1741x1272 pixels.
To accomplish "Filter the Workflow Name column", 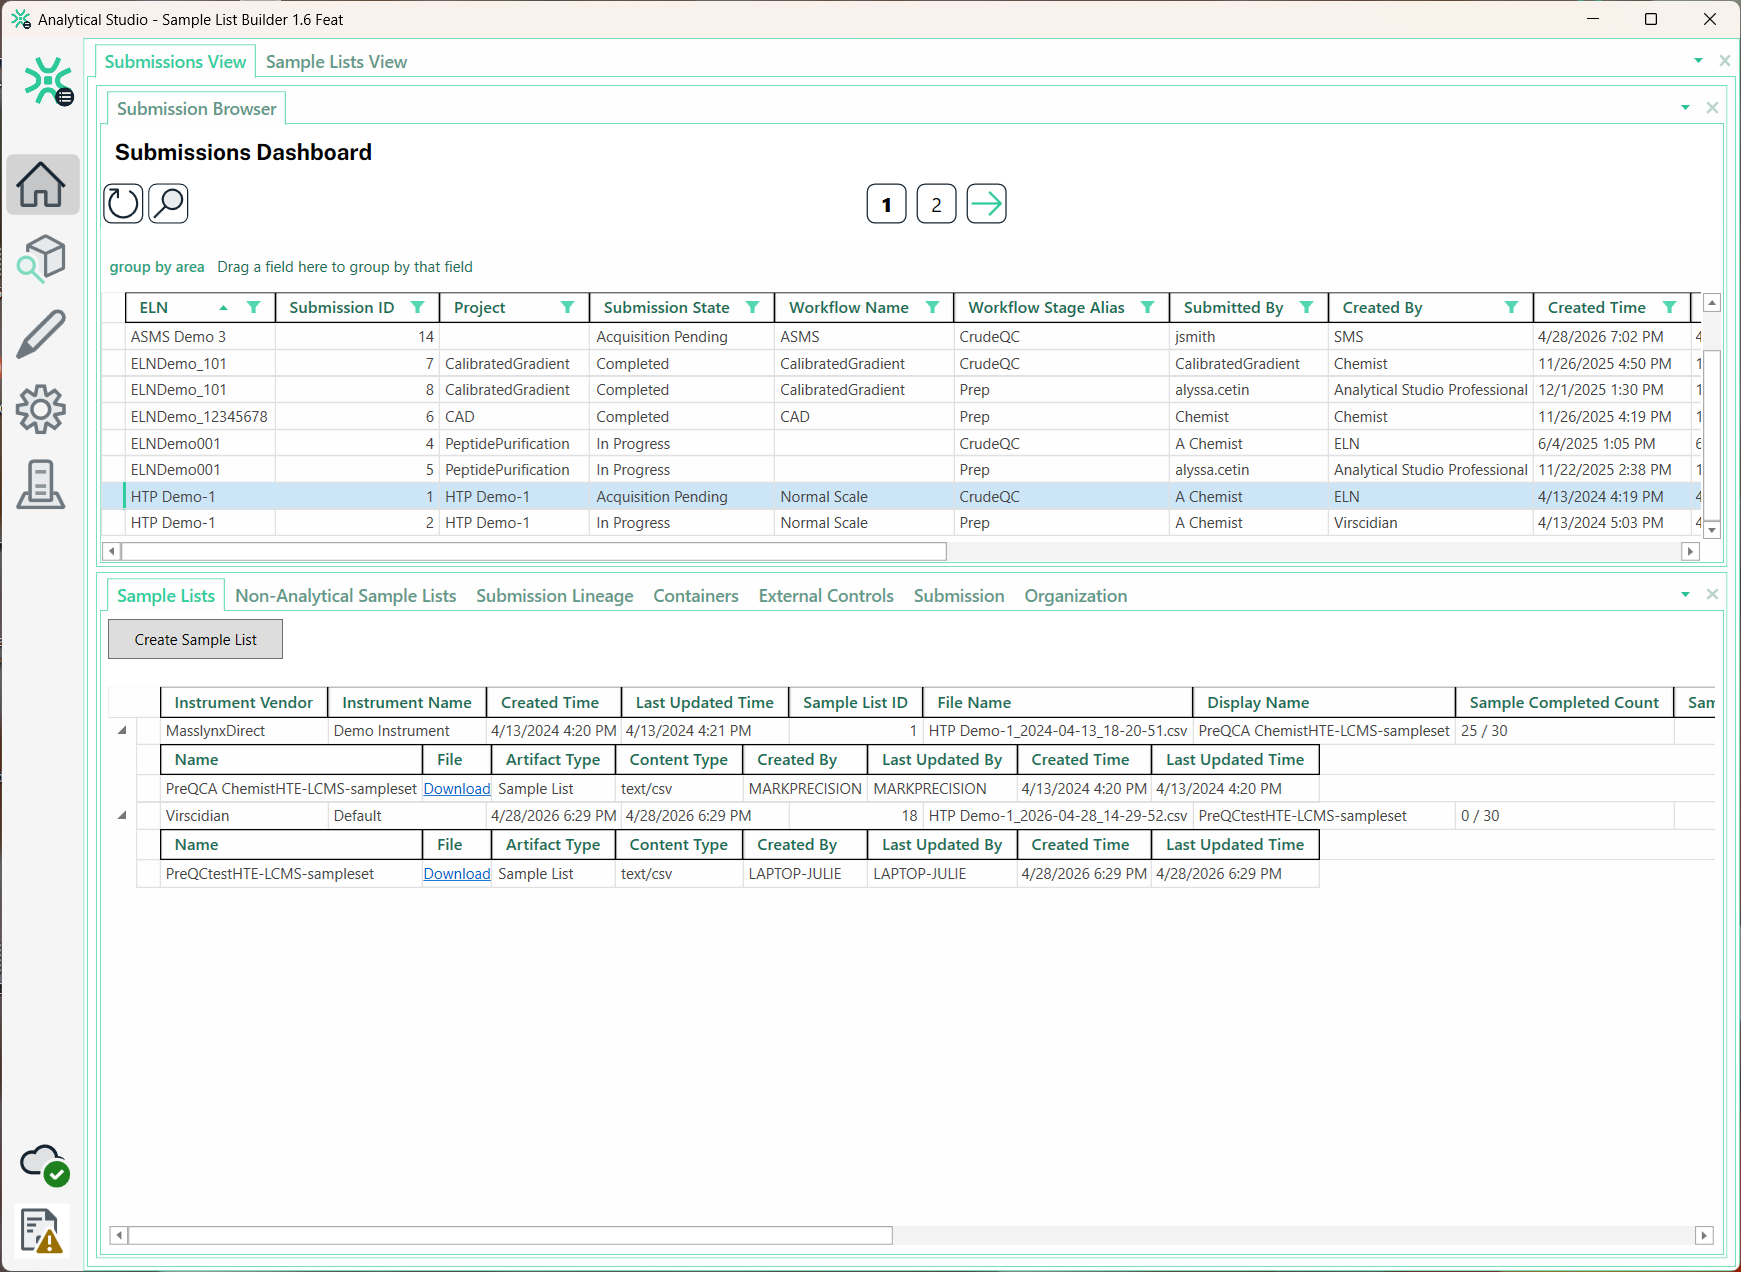I will tap(933, 308).
